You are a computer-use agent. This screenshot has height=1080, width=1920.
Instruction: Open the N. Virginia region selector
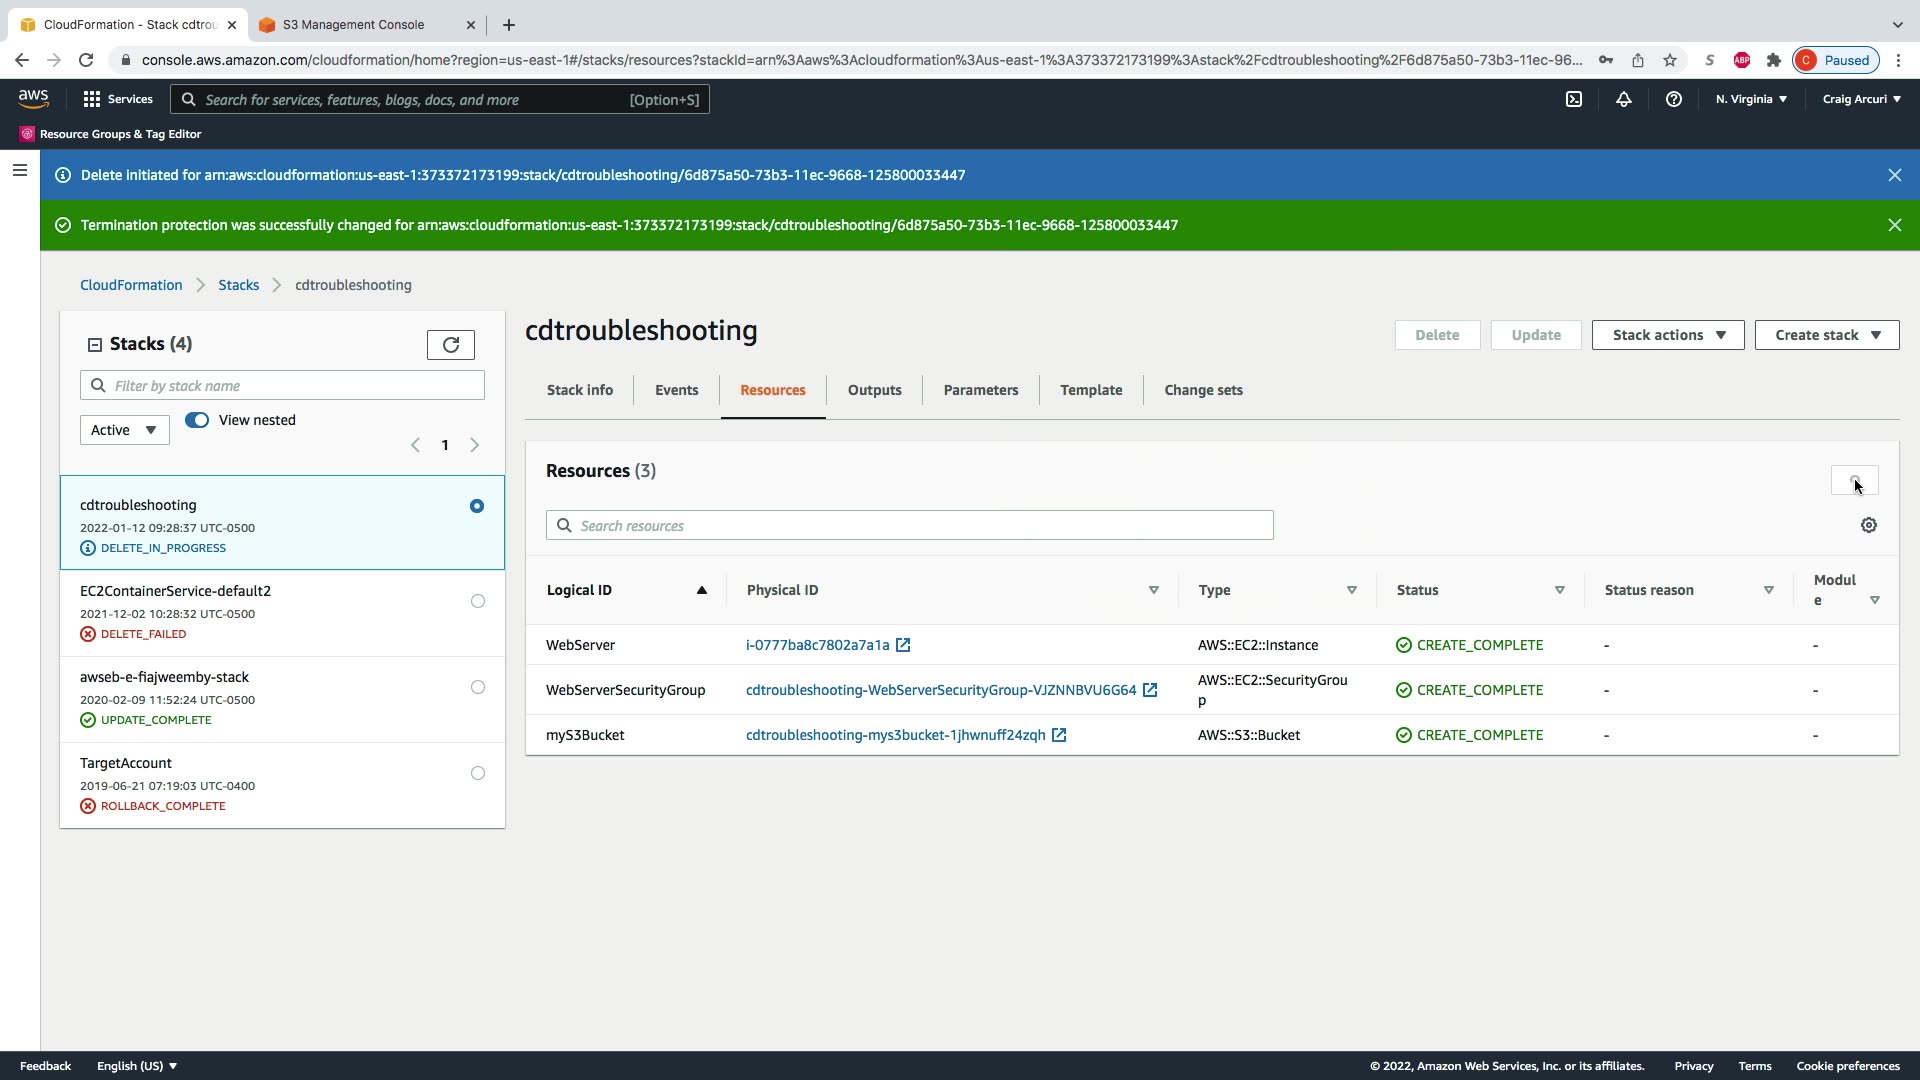[x=1751, y=99]
